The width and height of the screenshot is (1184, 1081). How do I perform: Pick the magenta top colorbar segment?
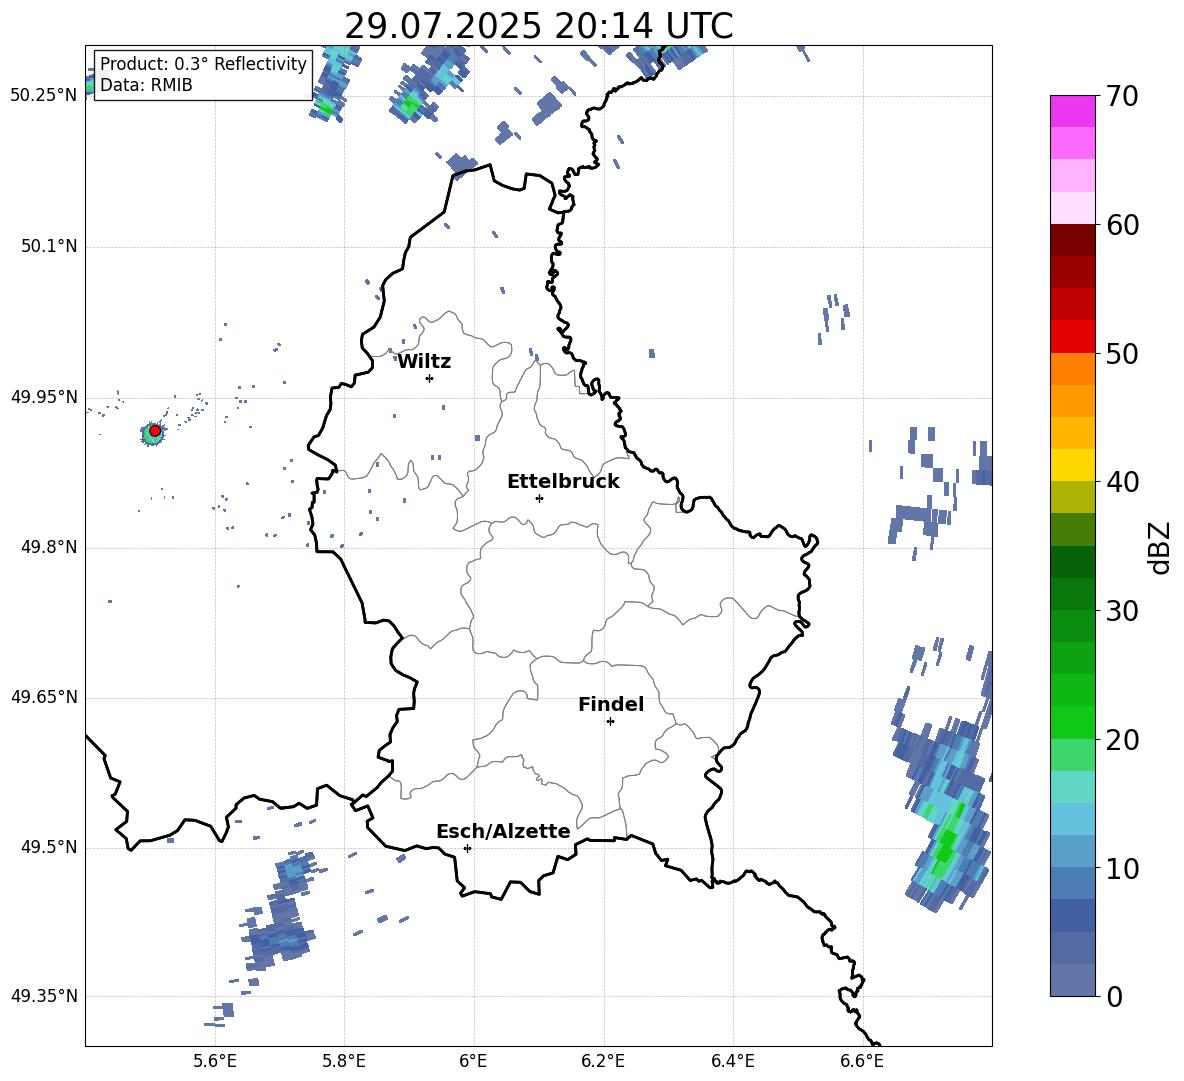tap(1072, 111)
